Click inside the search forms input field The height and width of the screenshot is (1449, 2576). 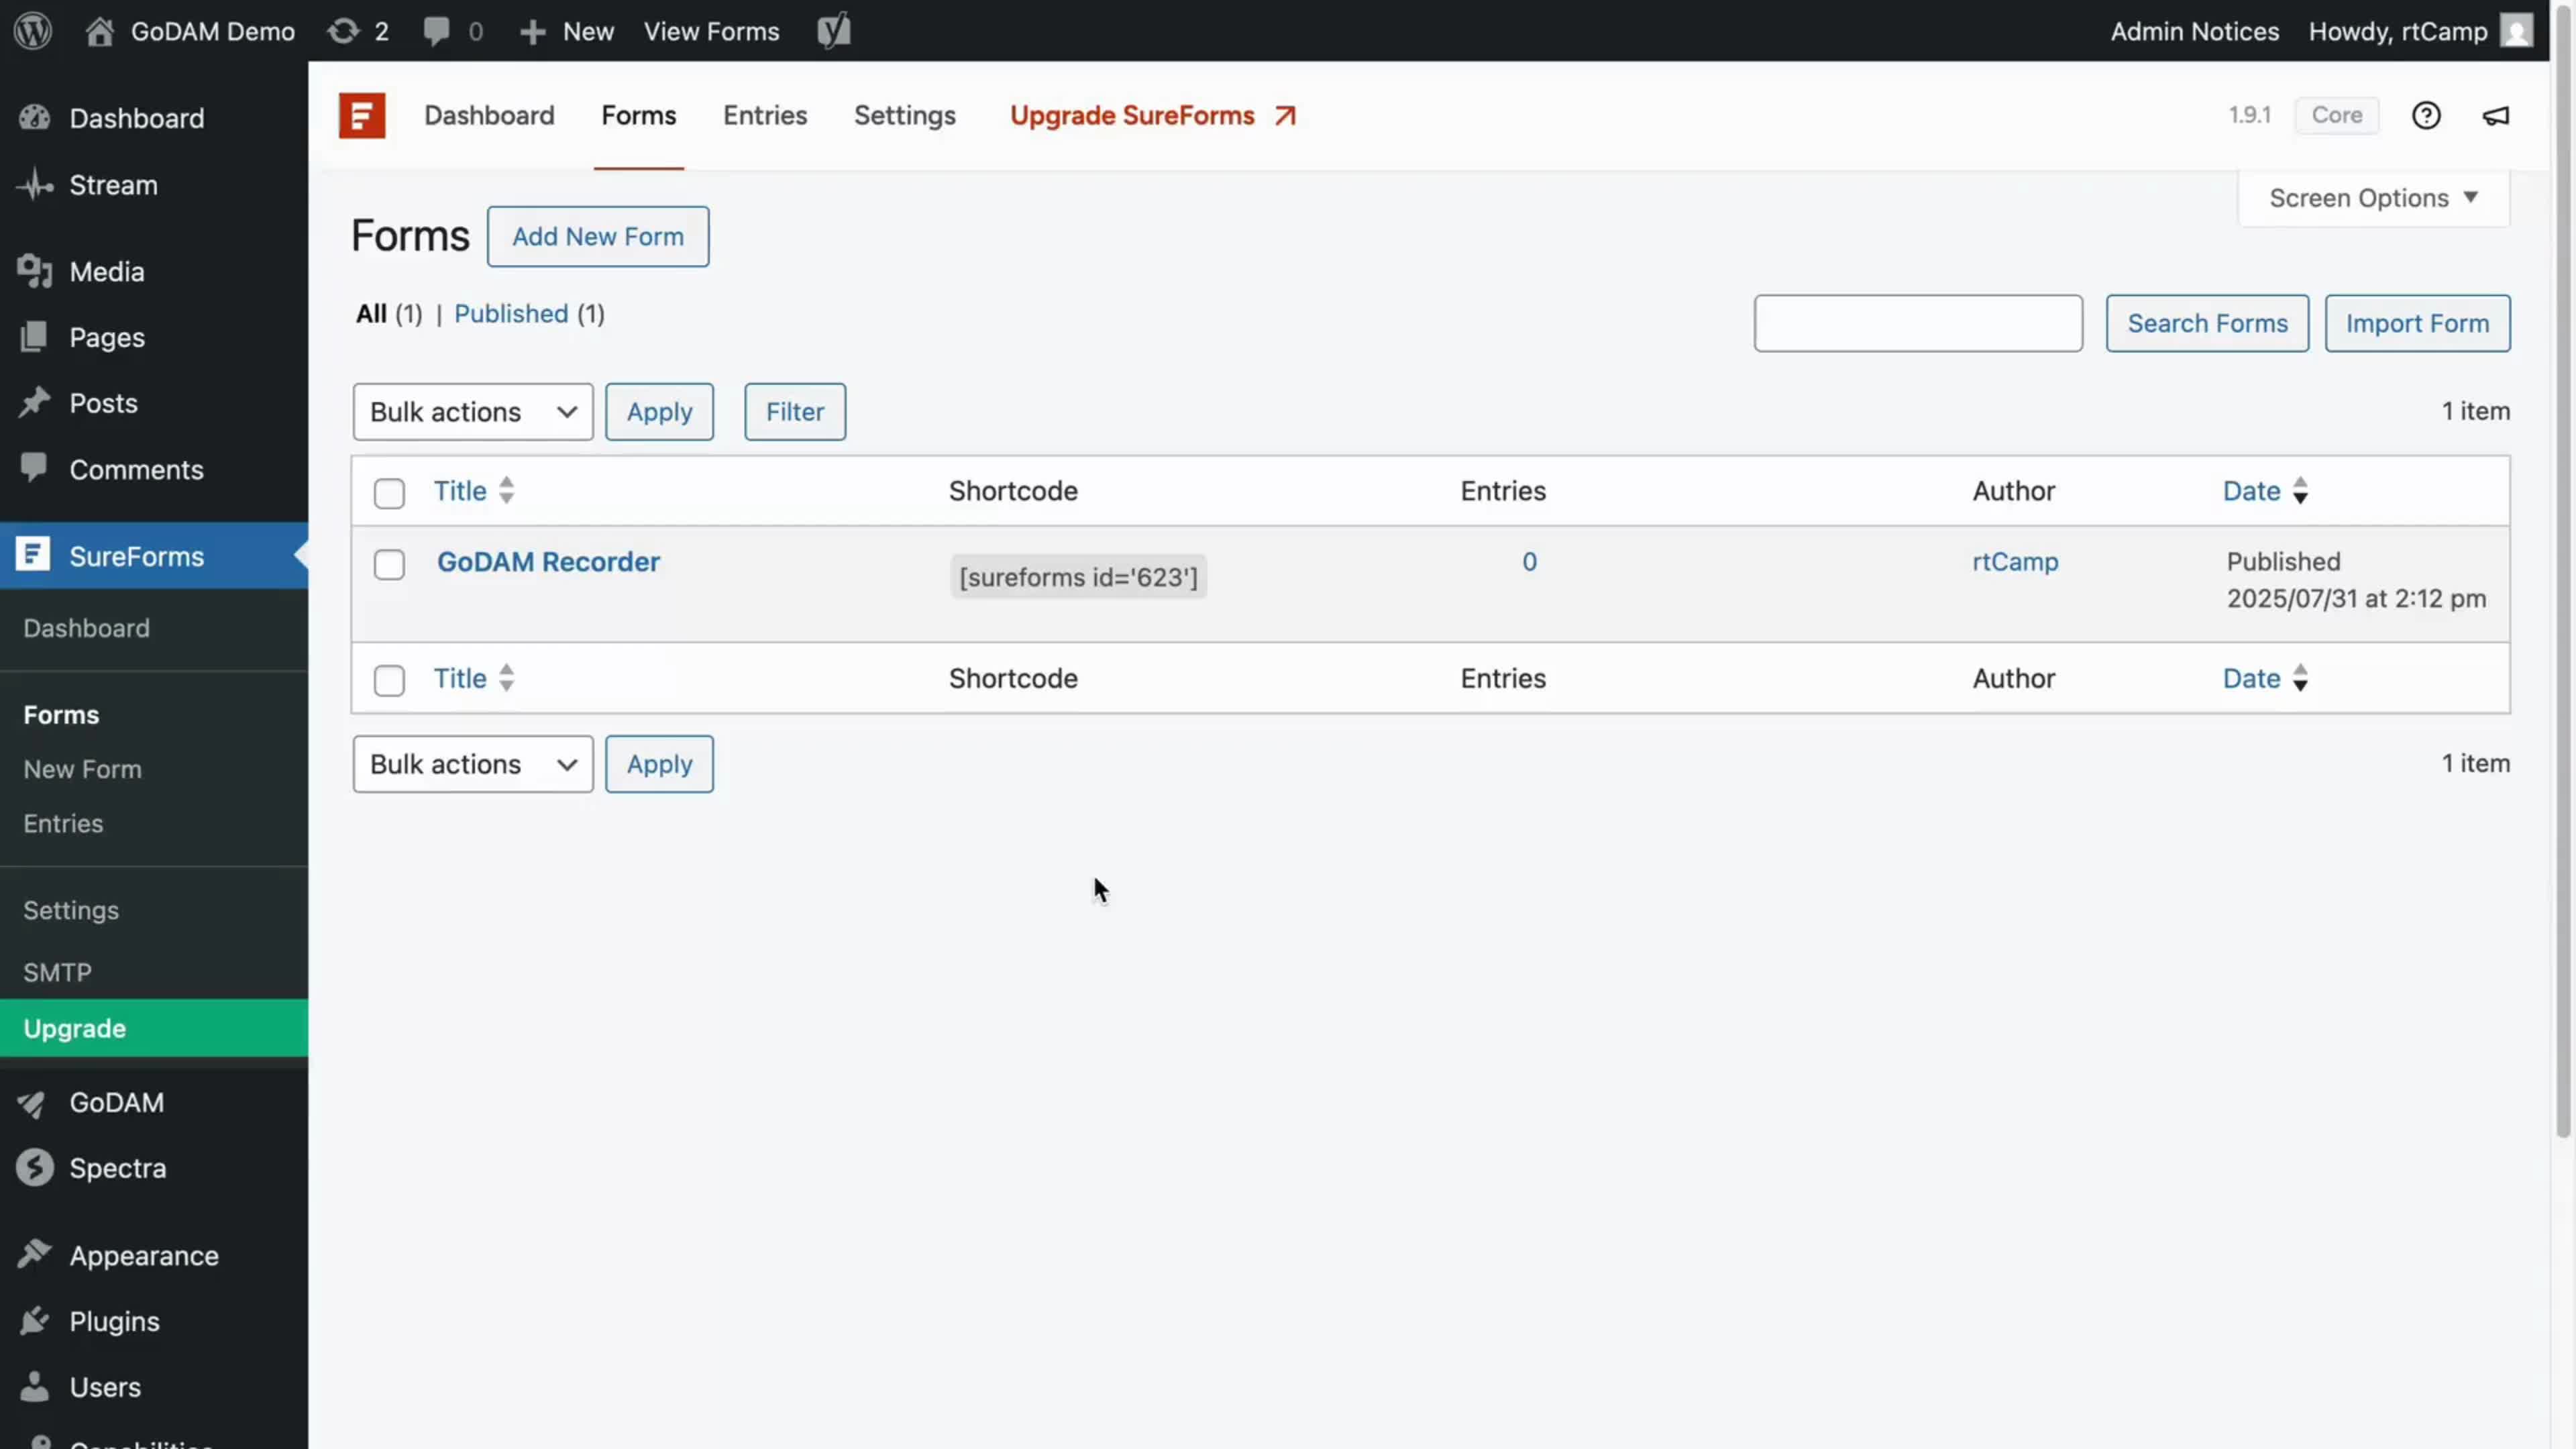coord(1917,323)
